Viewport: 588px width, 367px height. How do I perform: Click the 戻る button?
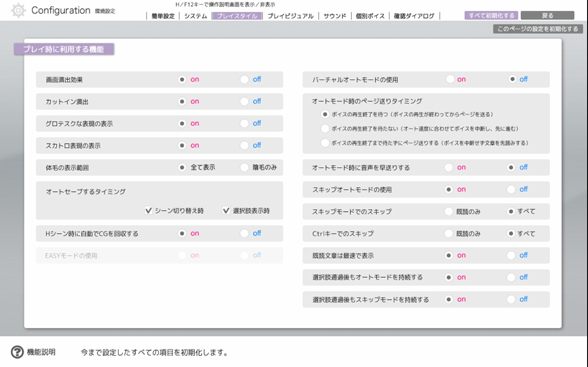(x=548, y=15)
